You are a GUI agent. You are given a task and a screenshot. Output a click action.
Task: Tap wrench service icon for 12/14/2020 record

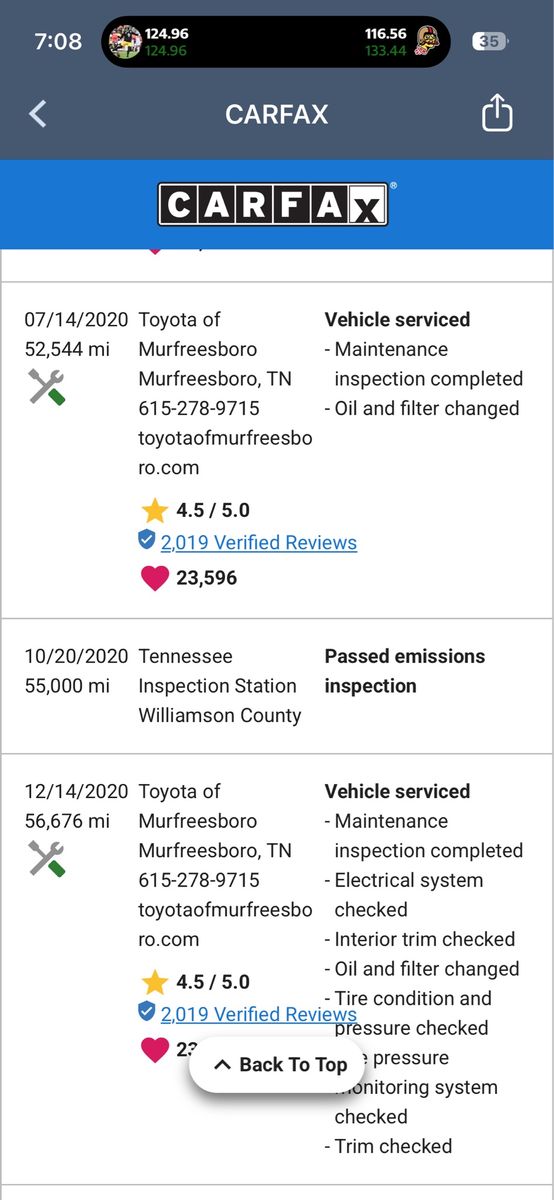46,858
